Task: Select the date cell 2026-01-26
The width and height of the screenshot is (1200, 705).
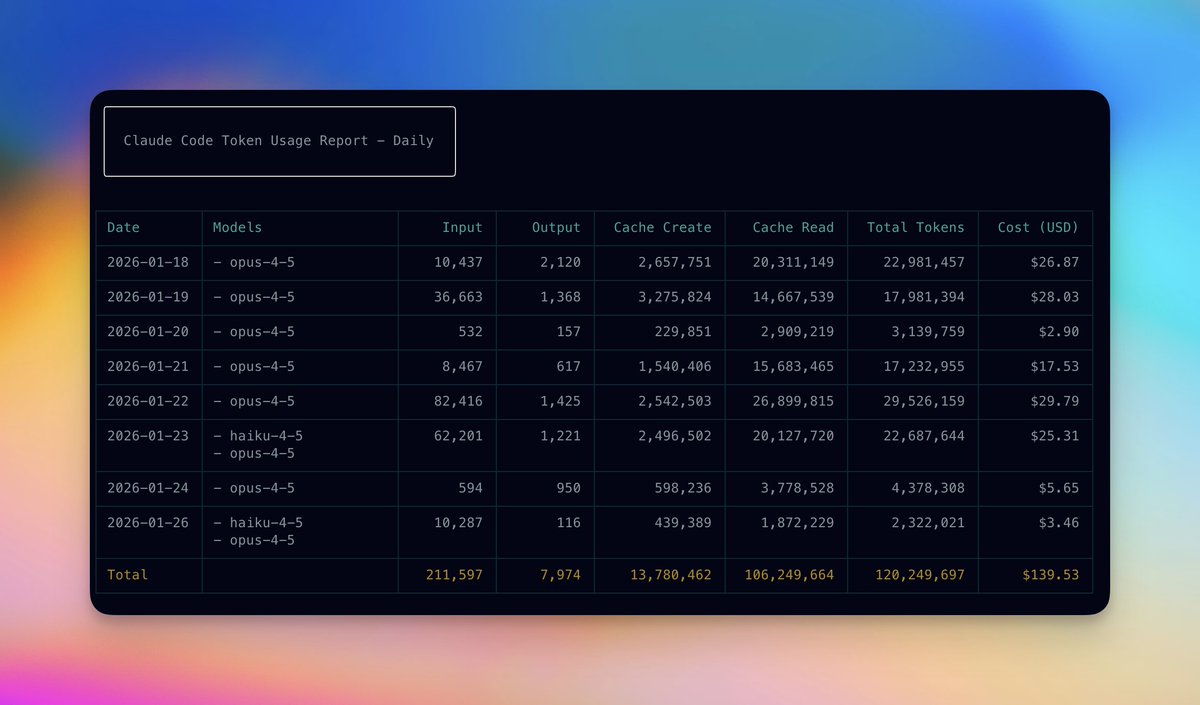Action: pyautogui.click(x=149, y=523)
